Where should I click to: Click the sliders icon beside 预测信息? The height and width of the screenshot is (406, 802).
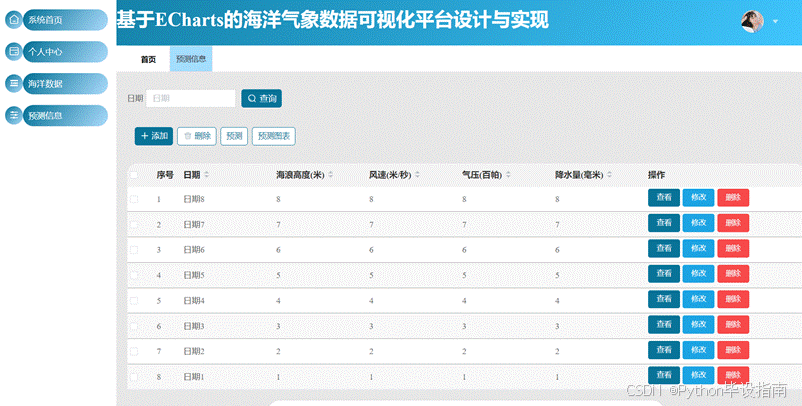pos(14,115)
